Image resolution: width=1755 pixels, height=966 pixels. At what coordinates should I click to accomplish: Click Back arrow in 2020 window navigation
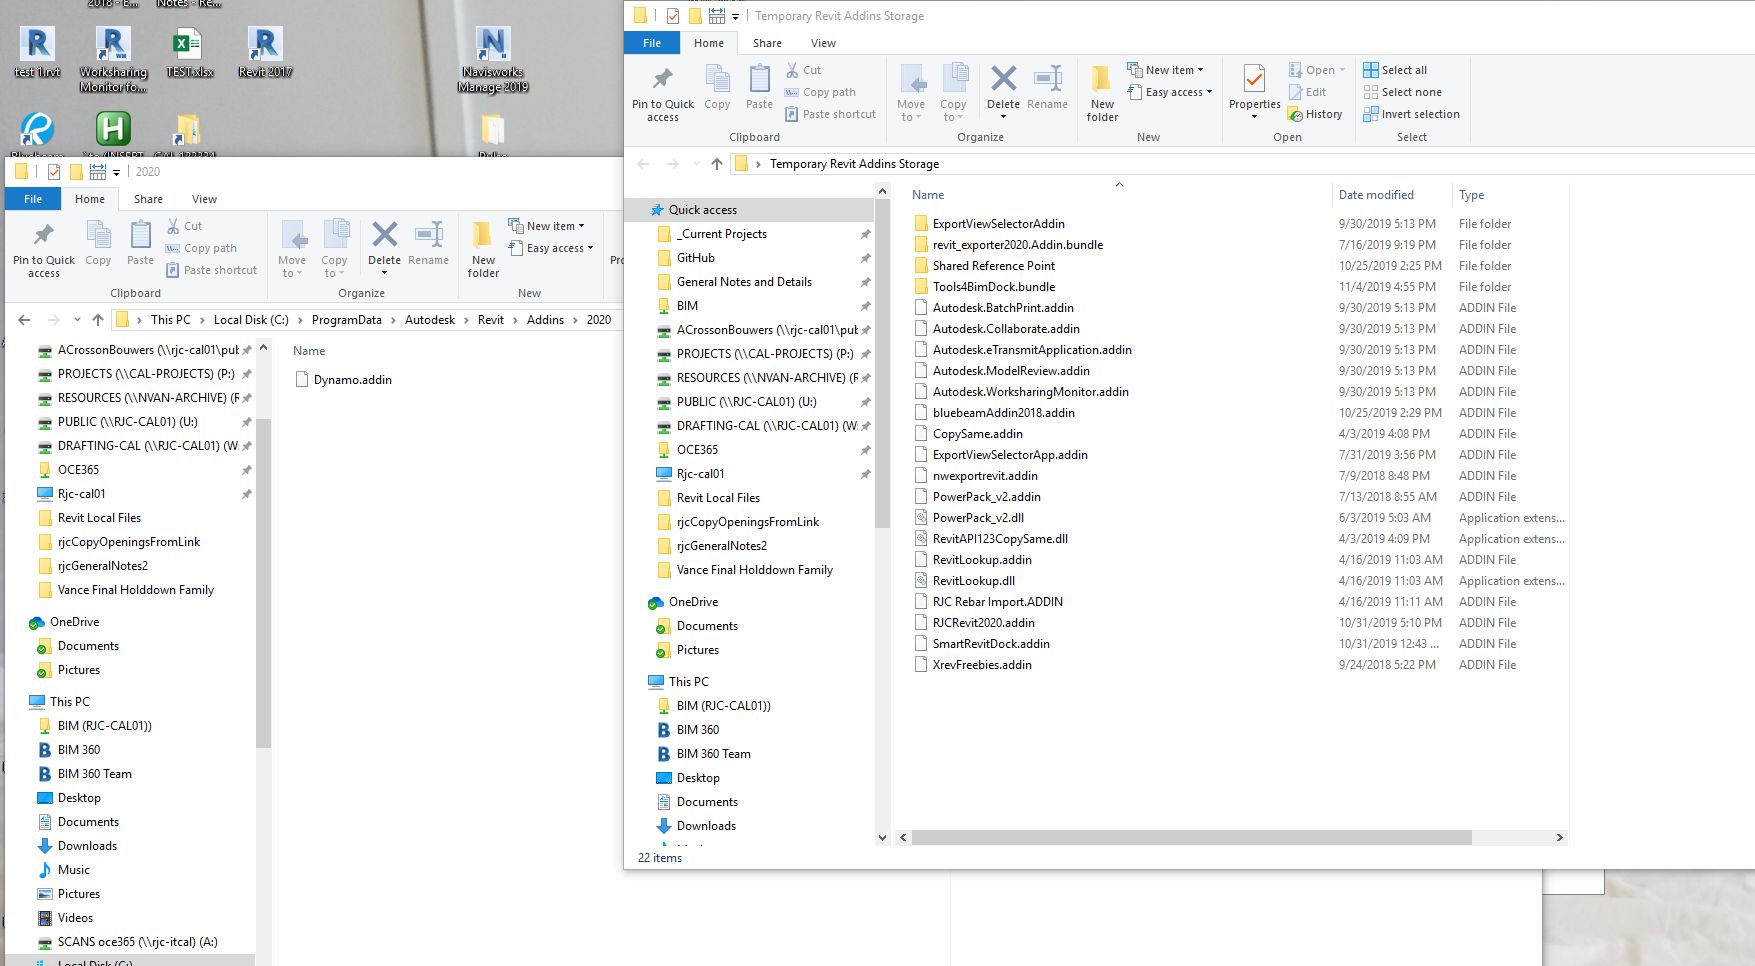24,320
